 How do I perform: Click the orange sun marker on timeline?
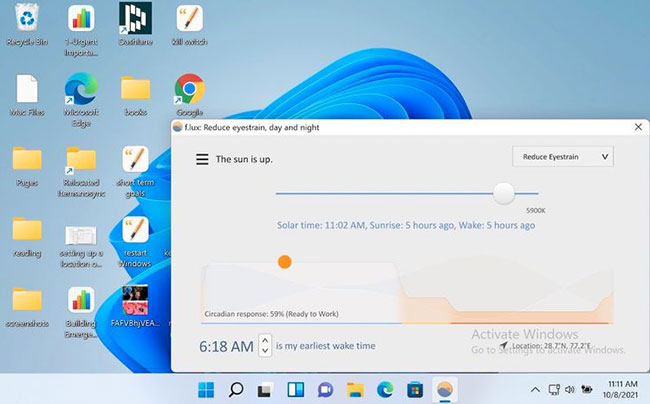tap(284, 261)
